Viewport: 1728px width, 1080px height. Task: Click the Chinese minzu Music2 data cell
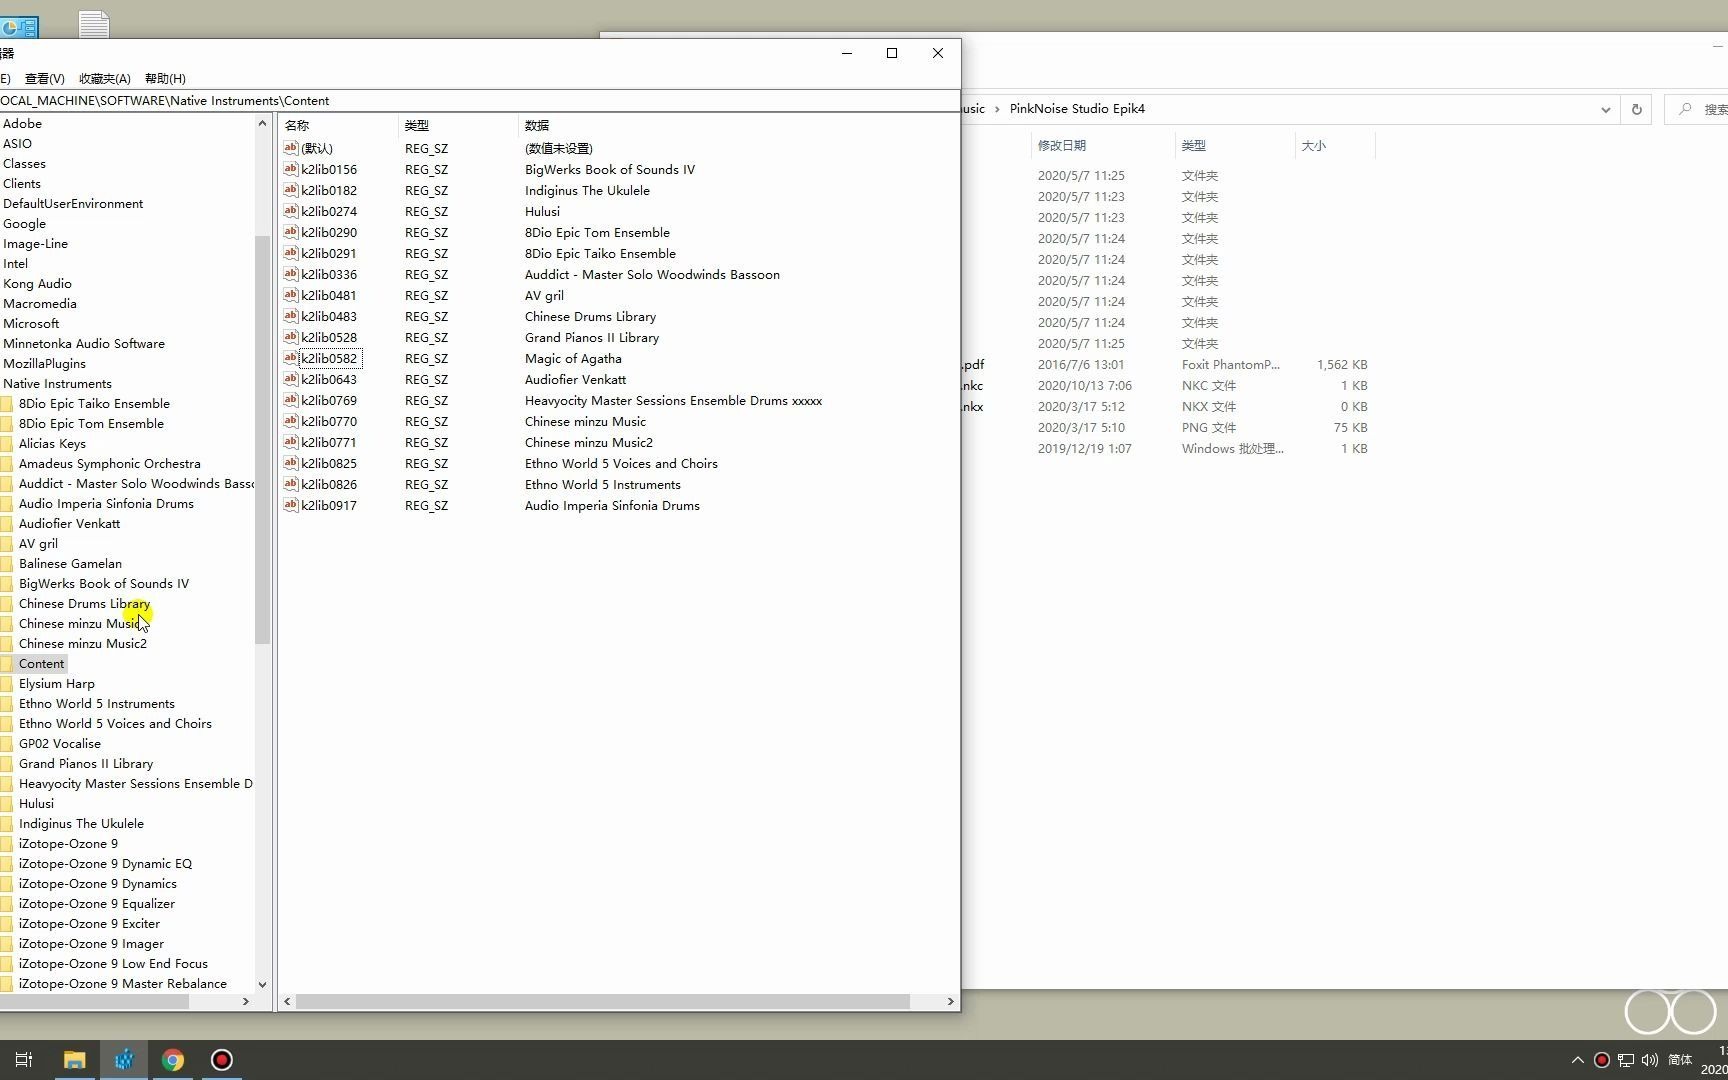[x=589, y=442]
